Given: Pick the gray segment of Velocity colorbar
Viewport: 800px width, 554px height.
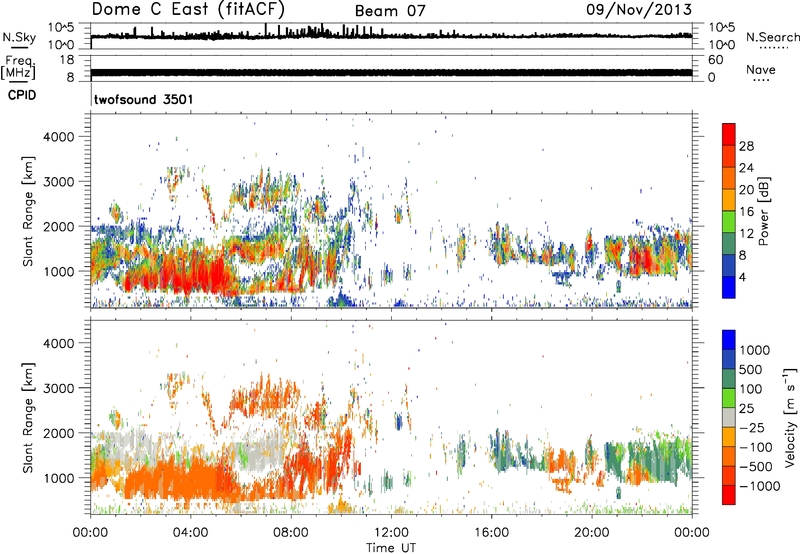Looking at the screenshot, I should click(x=729, y=417).
